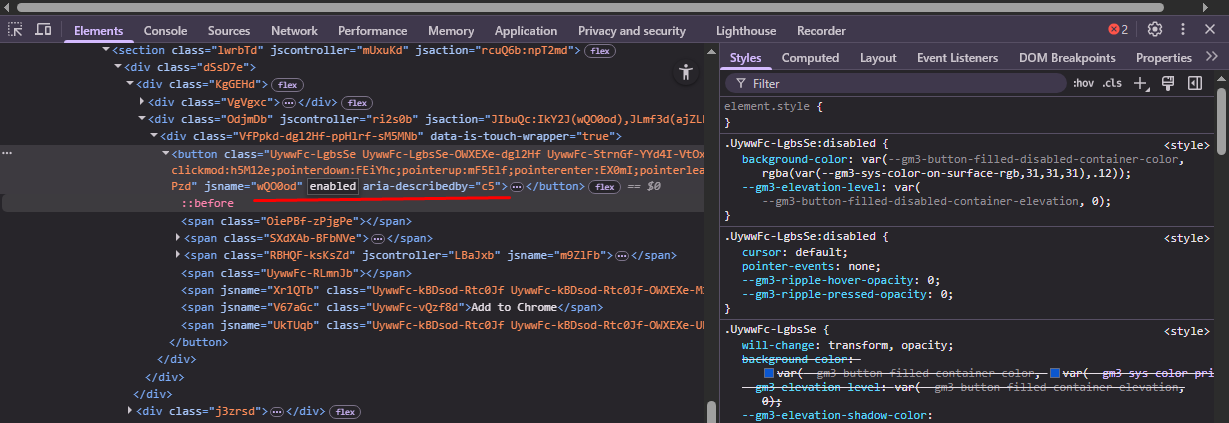Open first <style> source link
Viewport: 1229px width, 423px height.
pos(1187,144)
